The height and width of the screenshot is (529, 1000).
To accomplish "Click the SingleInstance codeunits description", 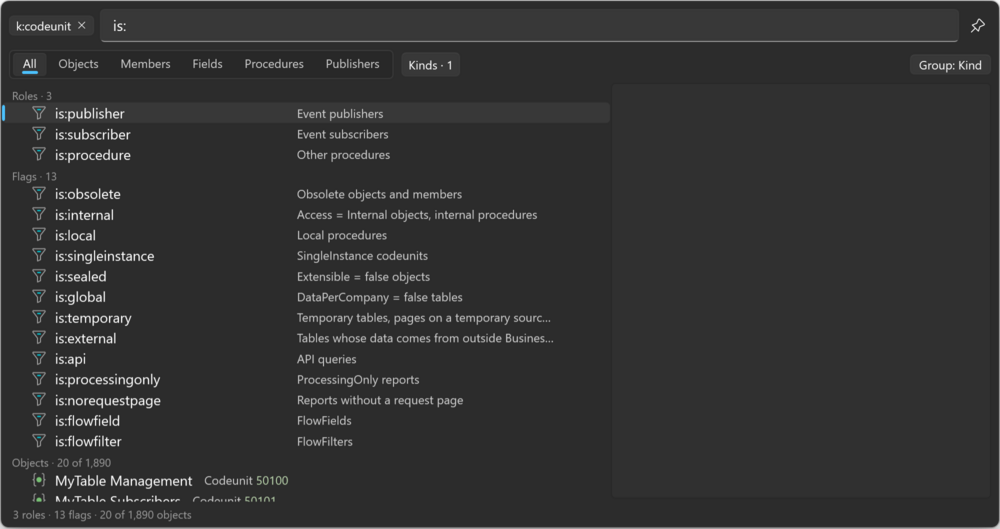I will point(362,255).
